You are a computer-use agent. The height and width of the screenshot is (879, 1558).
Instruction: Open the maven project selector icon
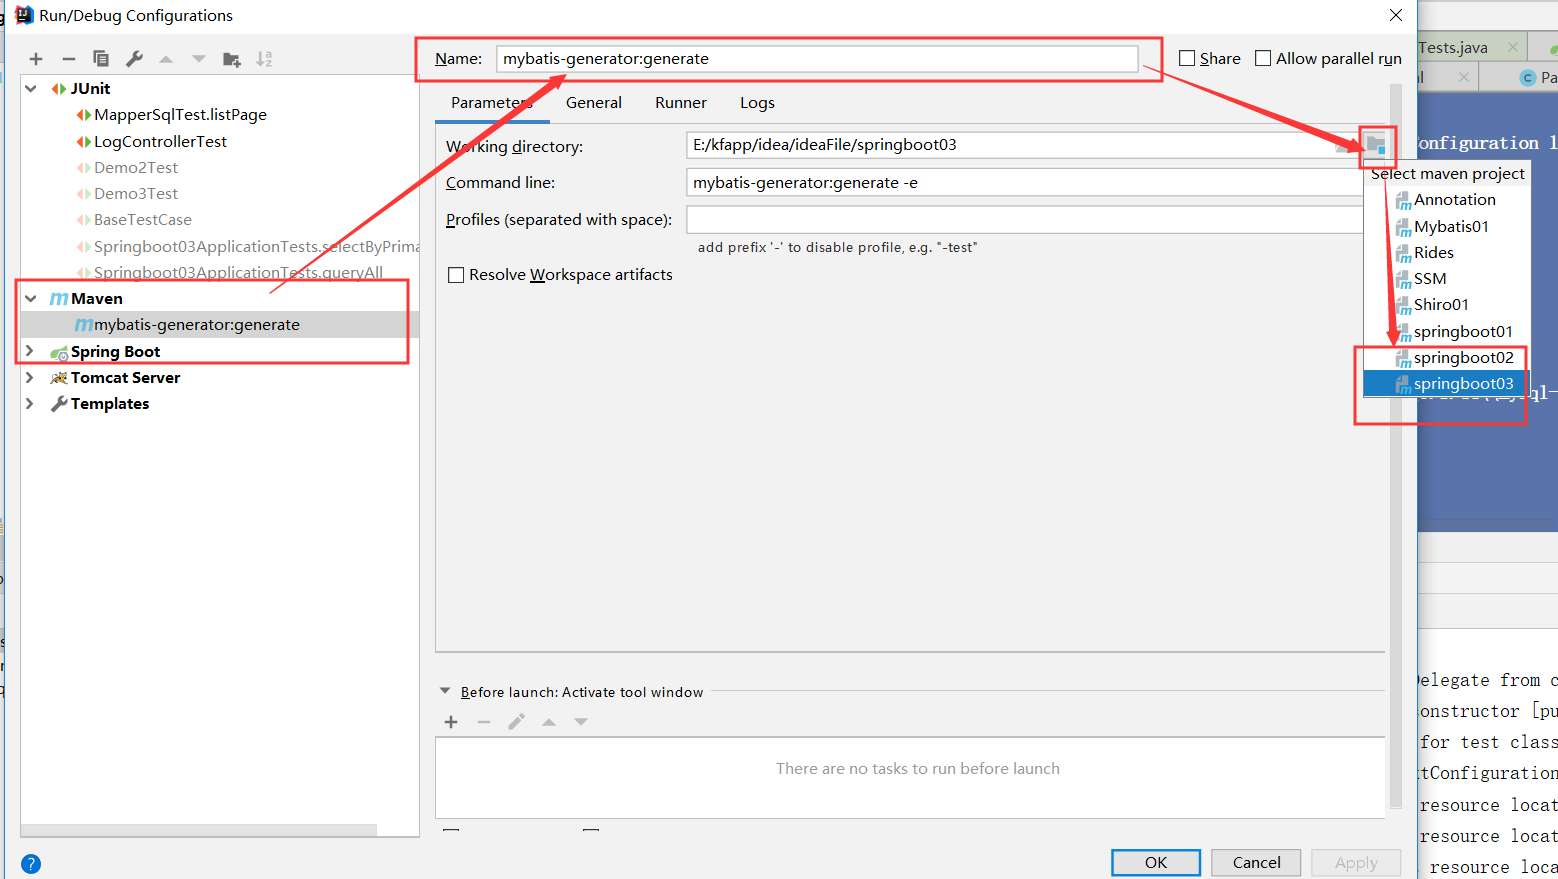(x=1376, y=145)
